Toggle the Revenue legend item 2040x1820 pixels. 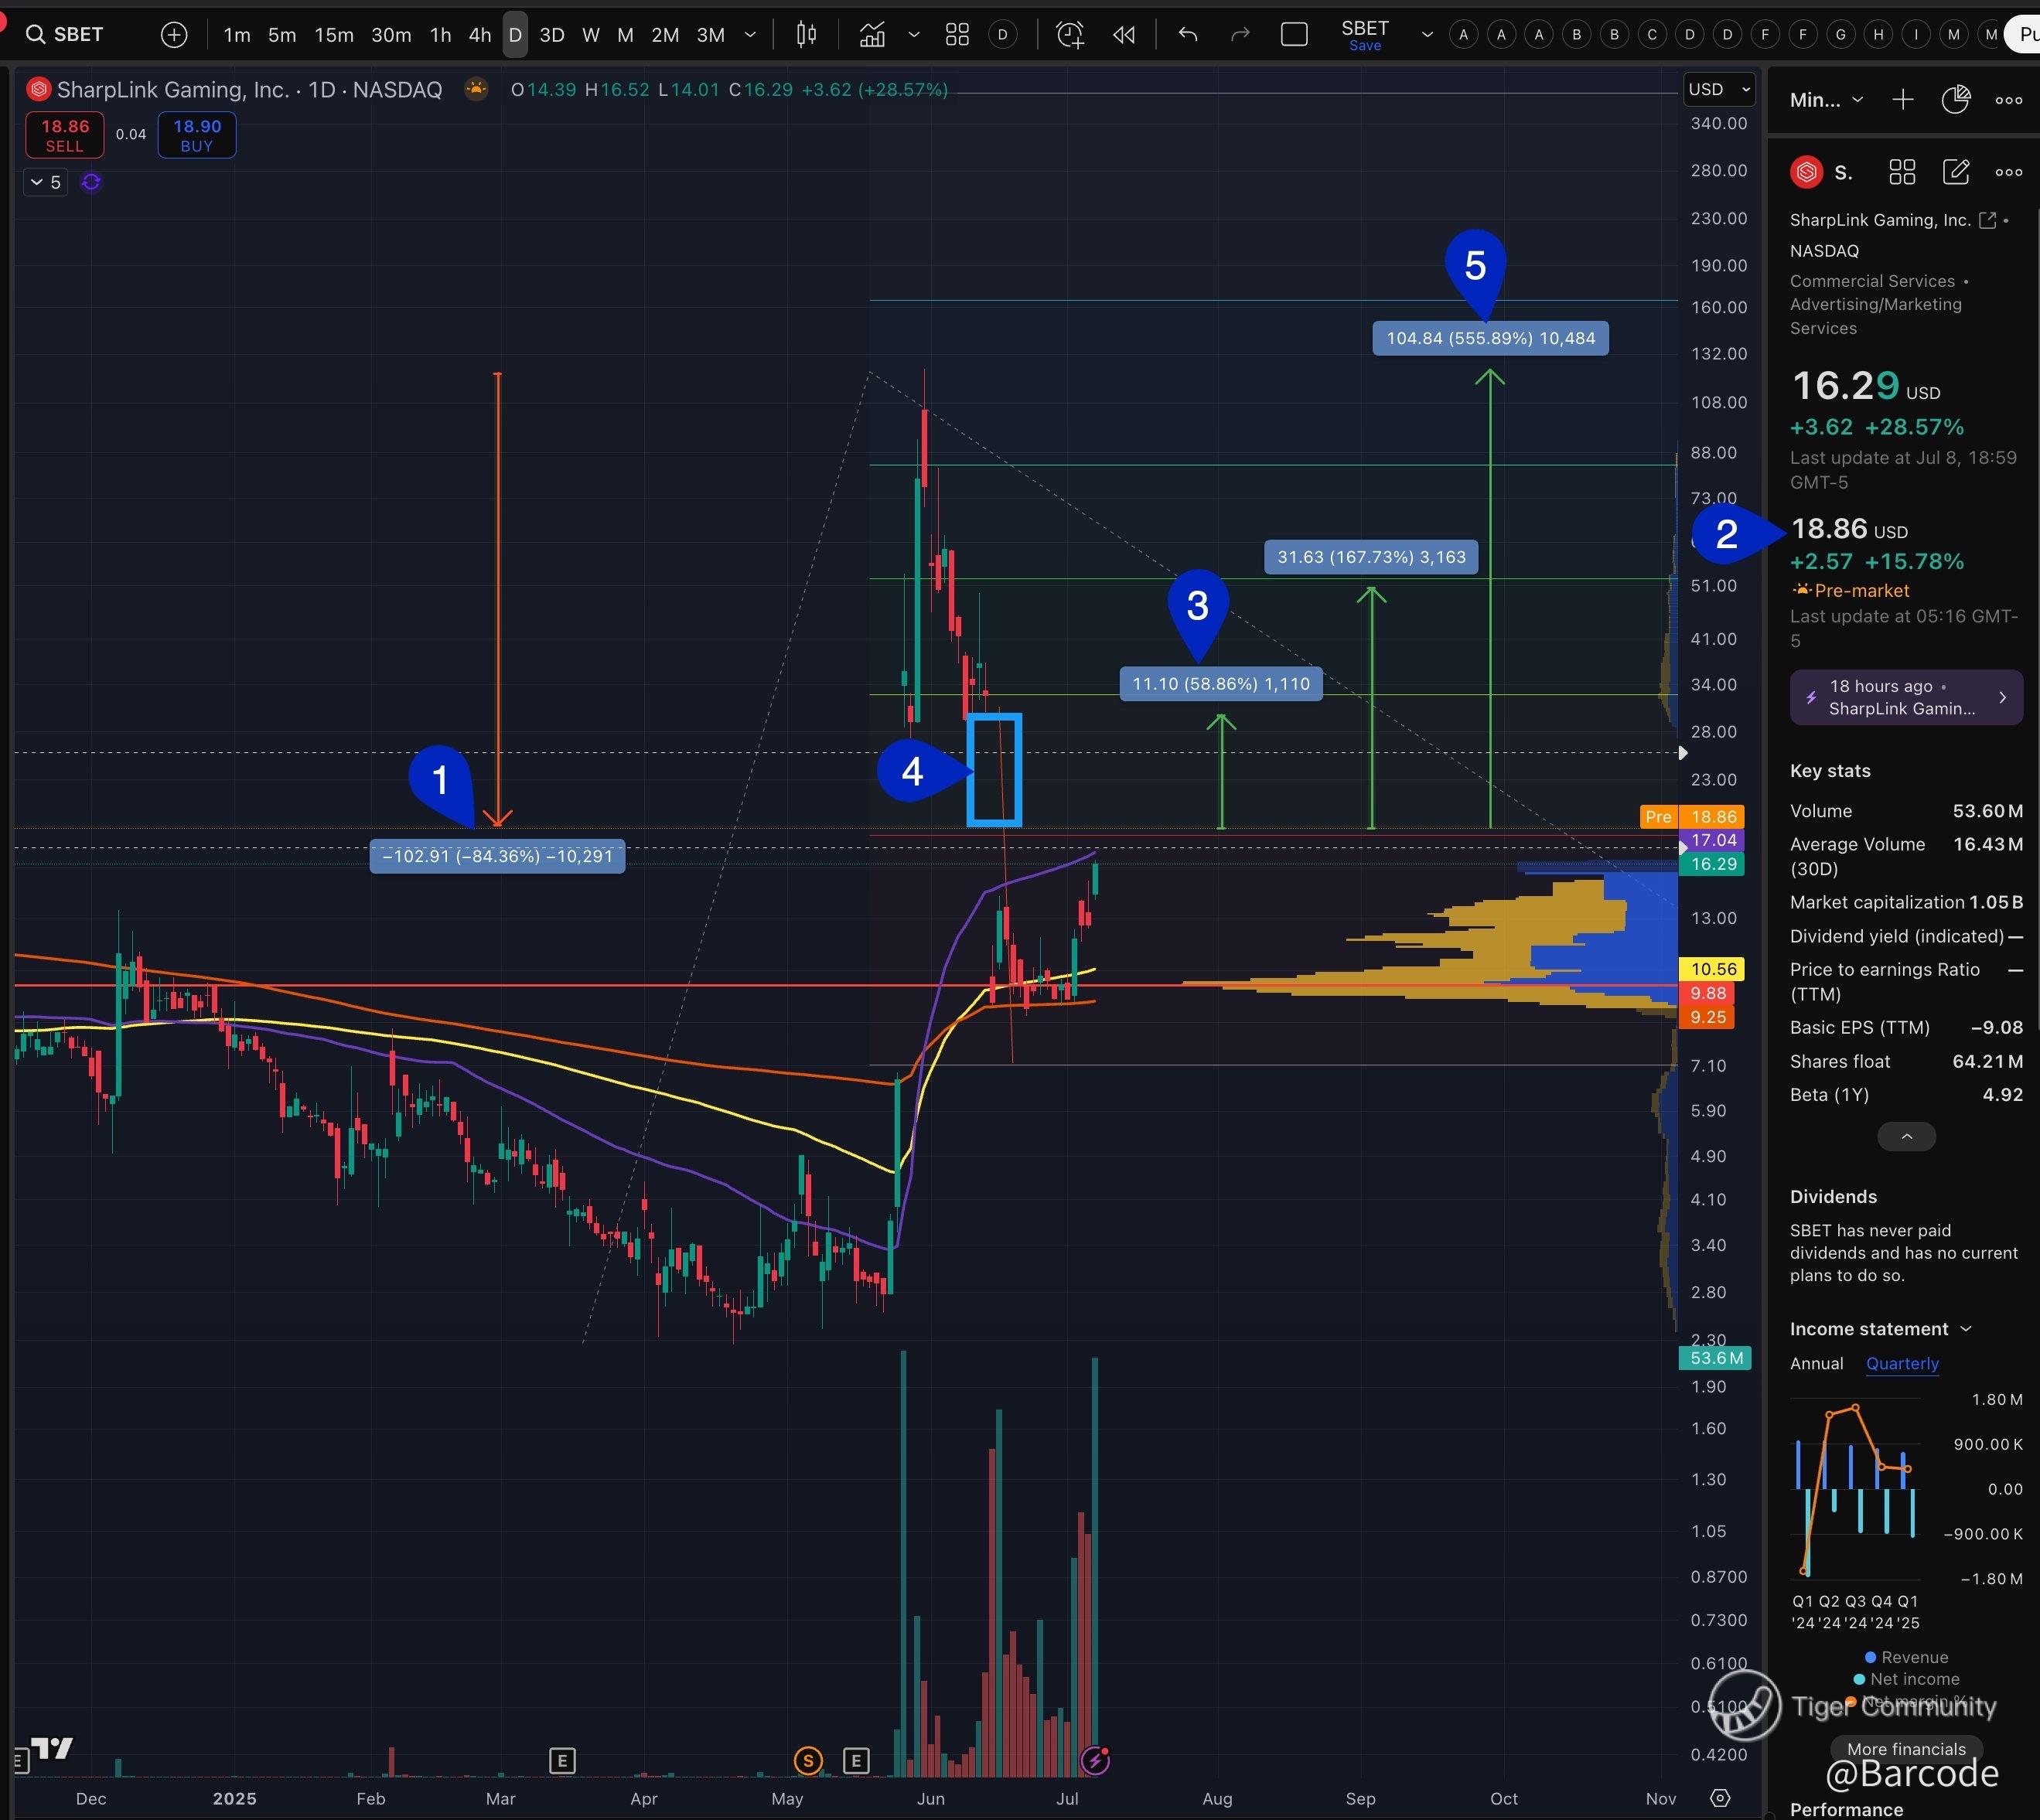click(x=1906, y=1657)
